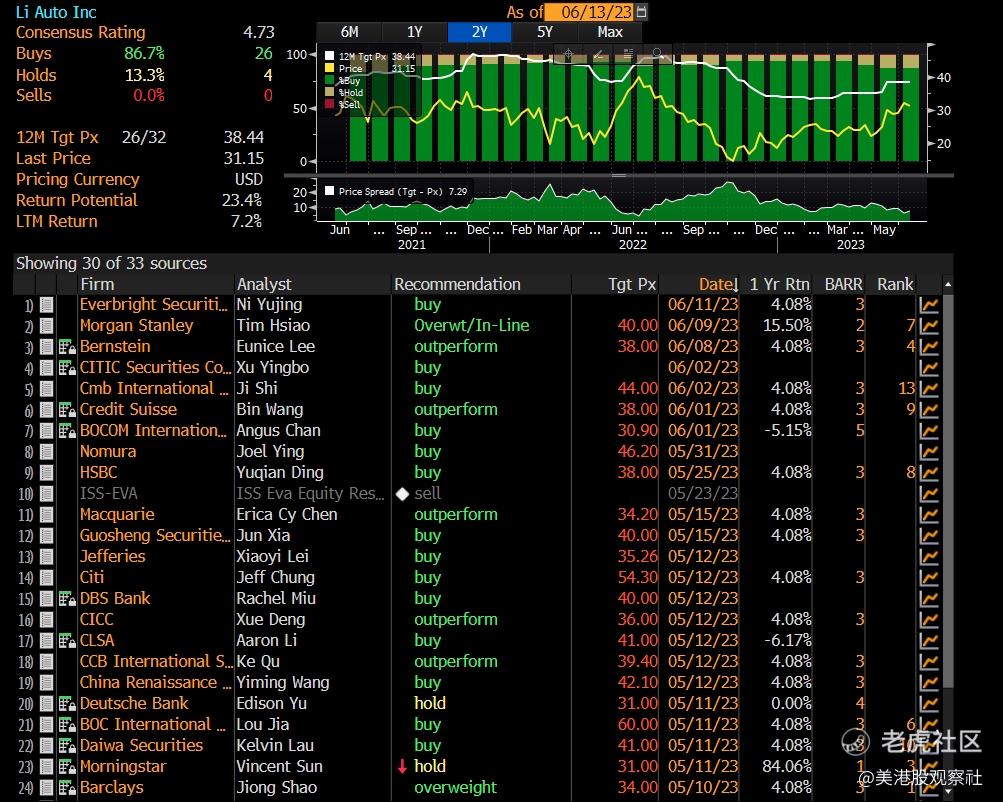Viewport: 1003px width, 802px height.
Task: Switch the chart to the 1Y period
Action: click(x=415, y=32)
